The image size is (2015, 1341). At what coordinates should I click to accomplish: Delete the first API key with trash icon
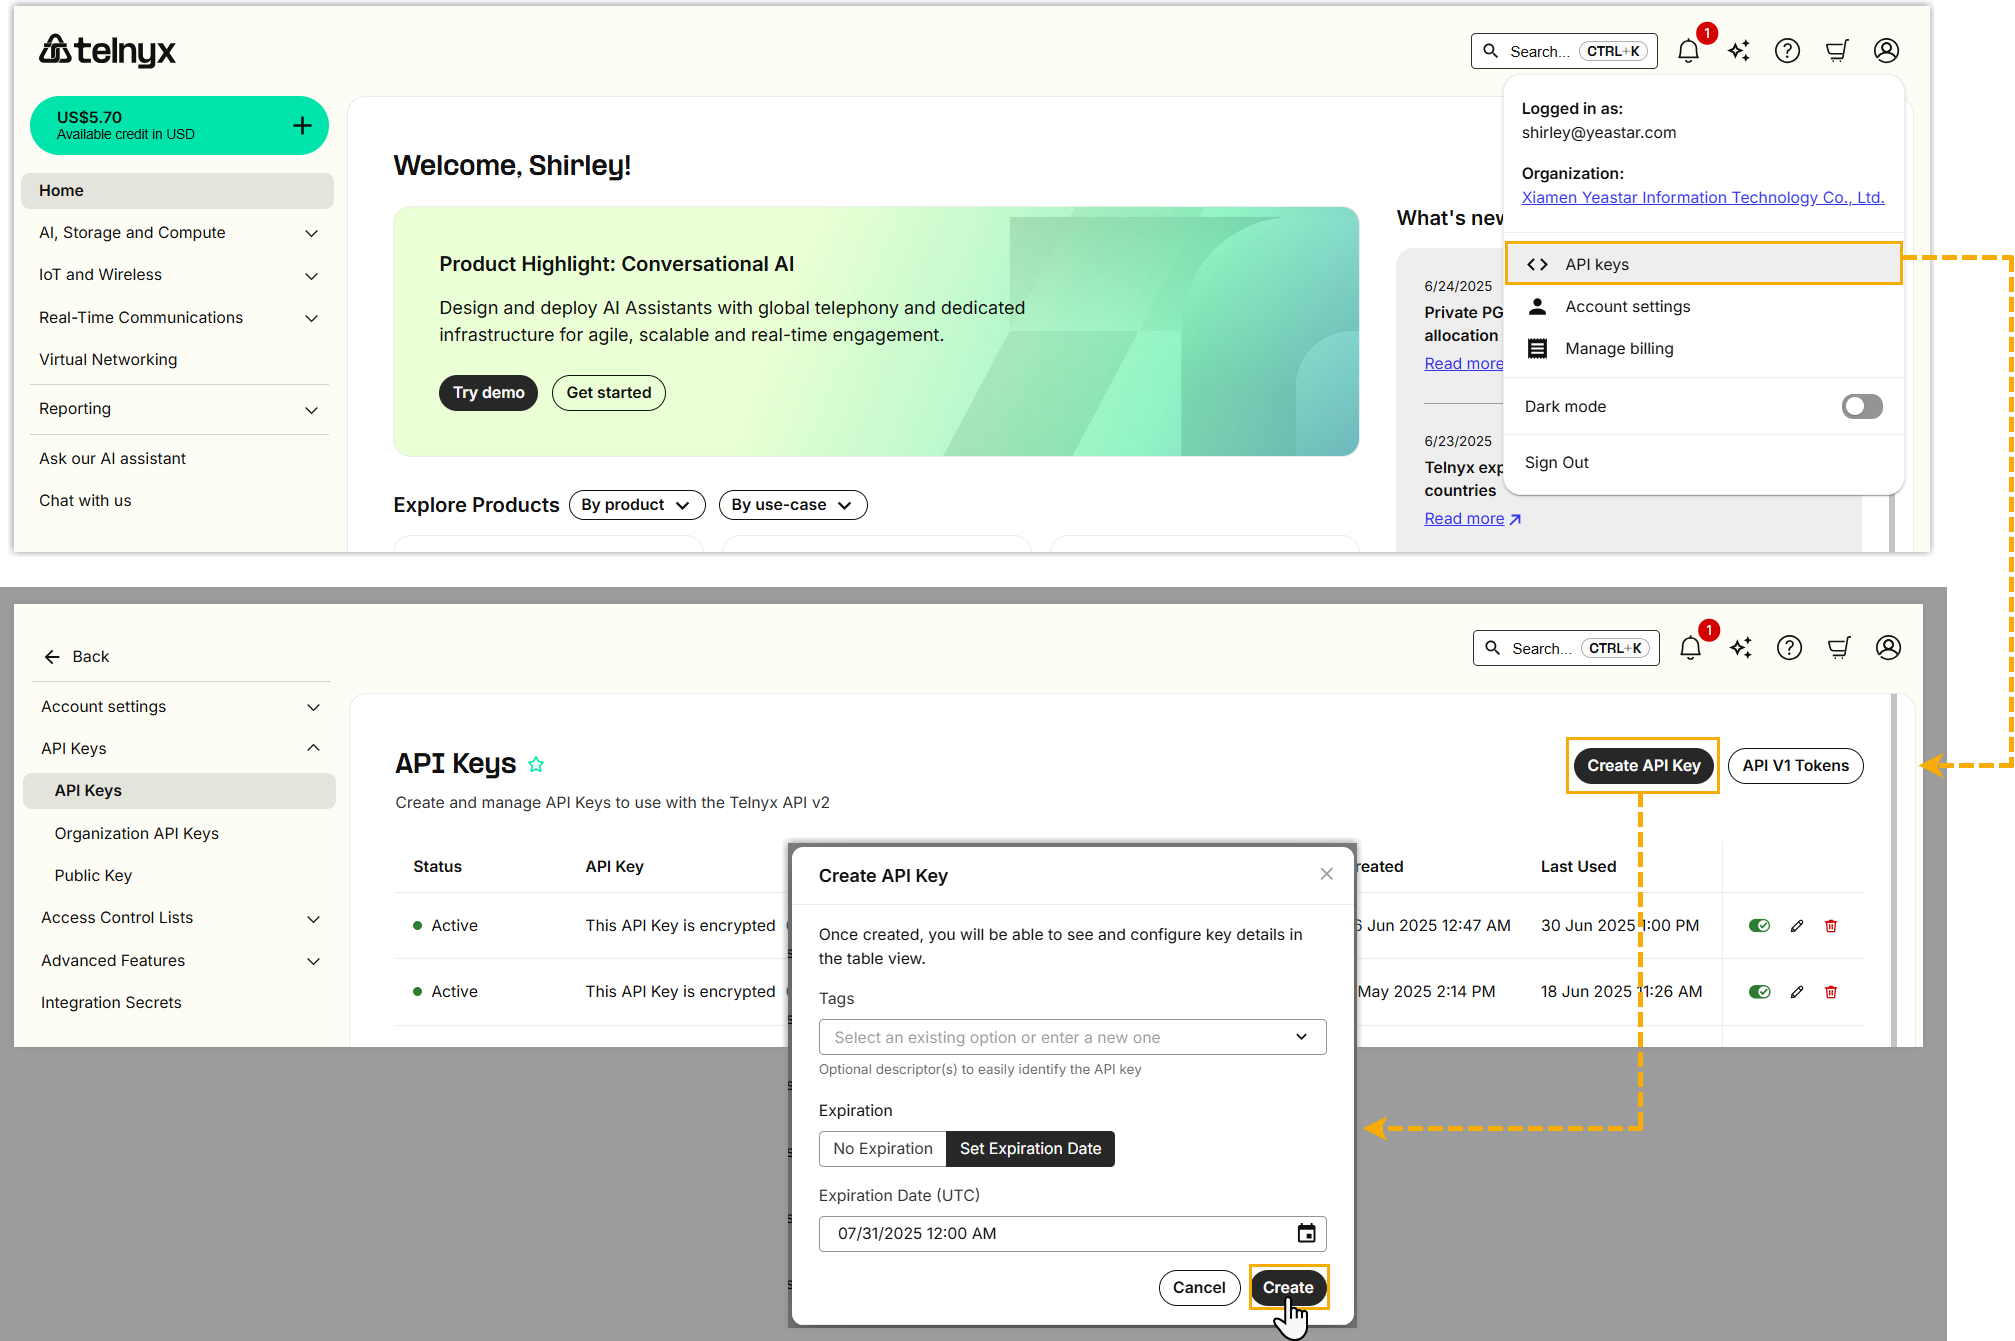coord(1831,926)
